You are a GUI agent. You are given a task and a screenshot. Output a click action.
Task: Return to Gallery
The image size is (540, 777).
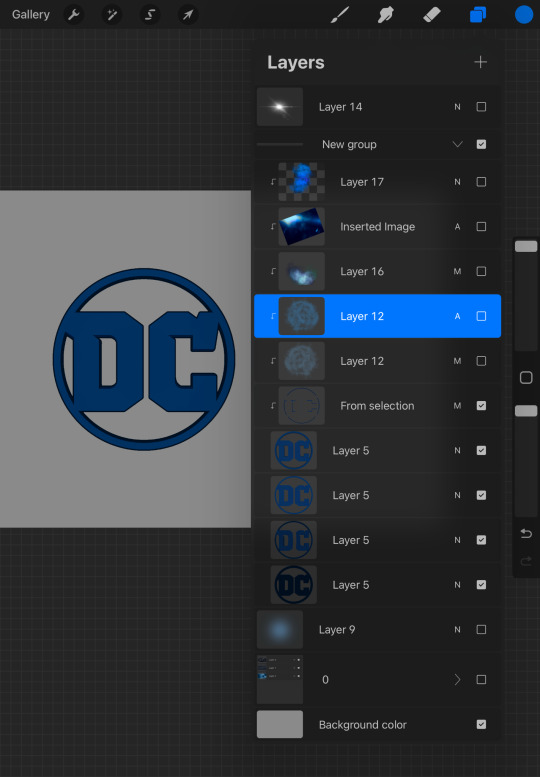click(31, 14)
